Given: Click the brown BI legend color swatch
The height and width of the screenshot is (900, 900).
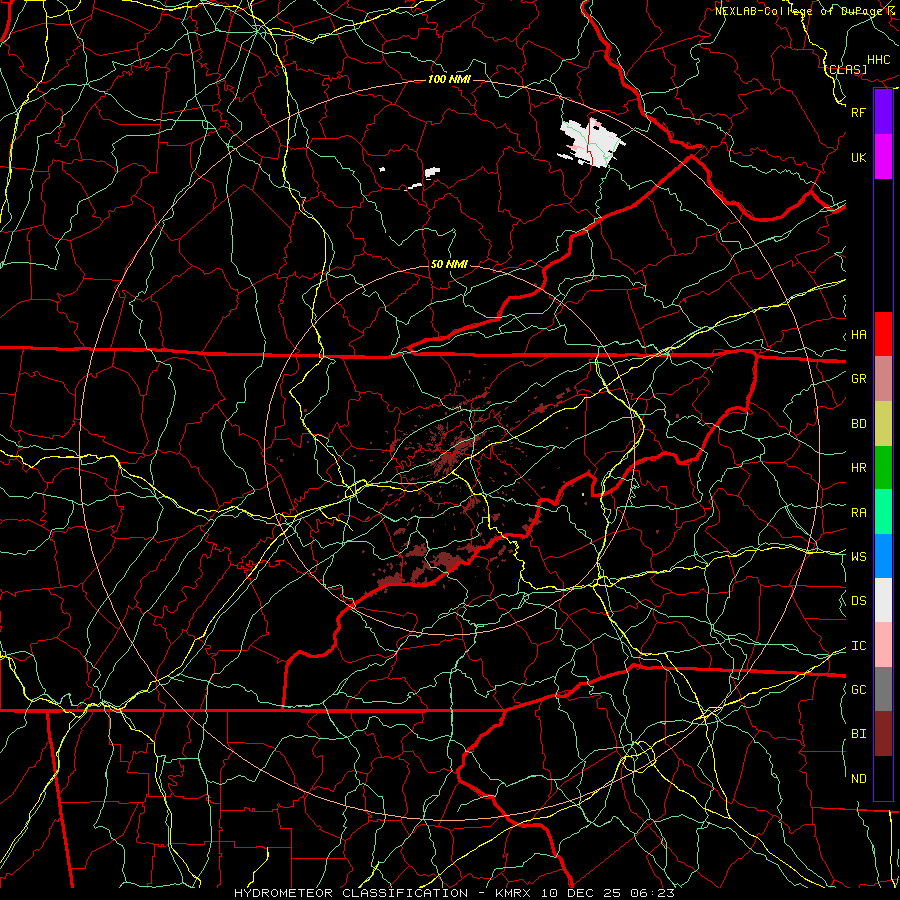Looking at the screenshot, I should [x=883, y=734].
